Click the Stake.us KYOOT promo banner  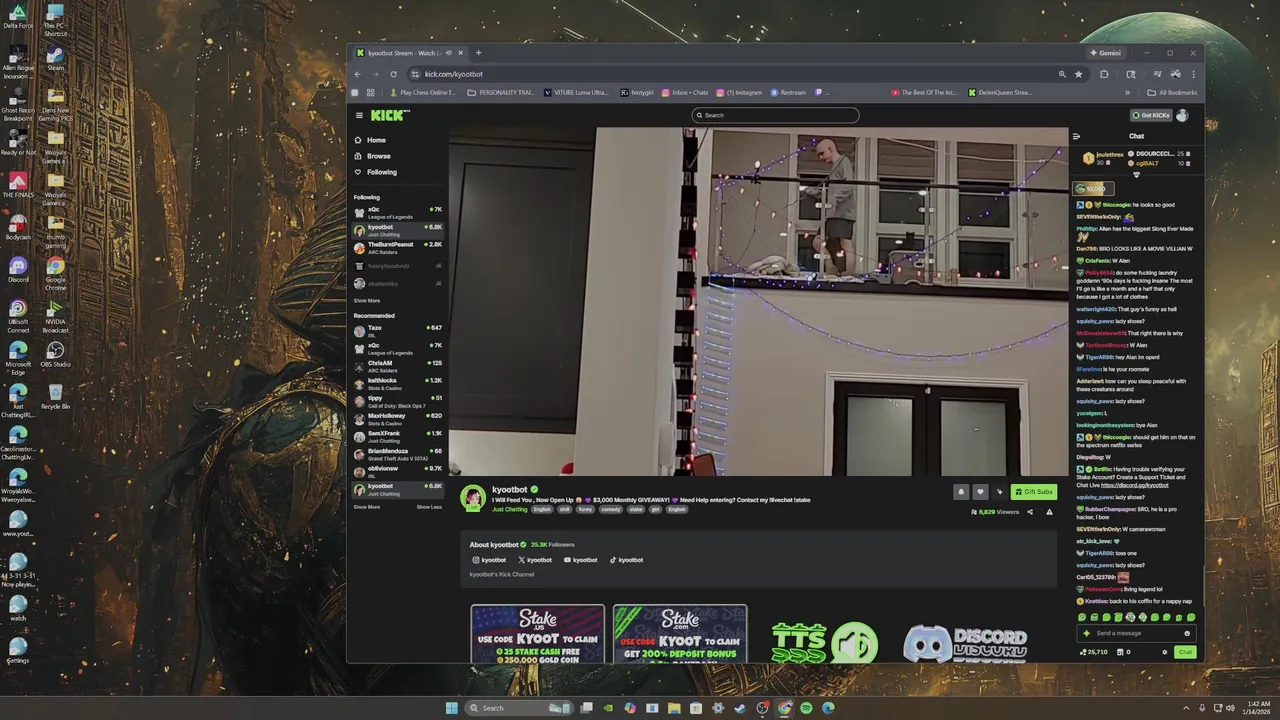point(538,634)
